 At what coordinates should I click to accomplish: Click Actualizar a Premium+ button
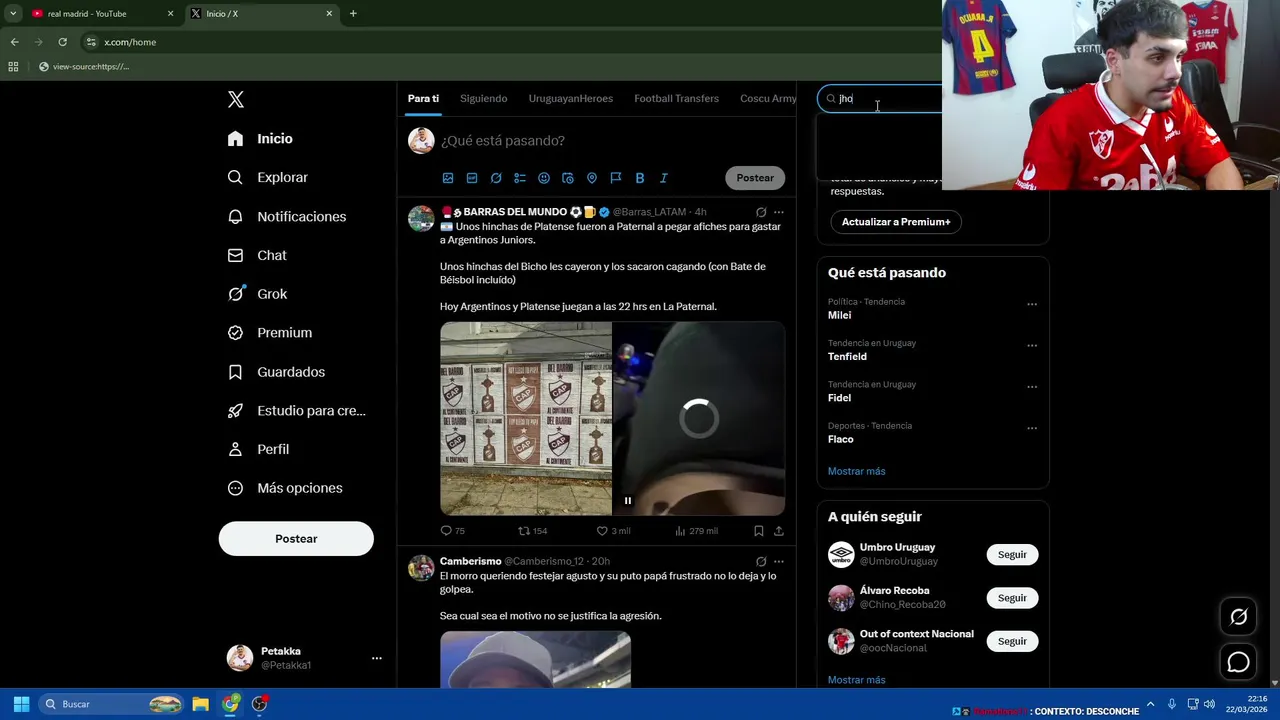(x=896, y=222)
